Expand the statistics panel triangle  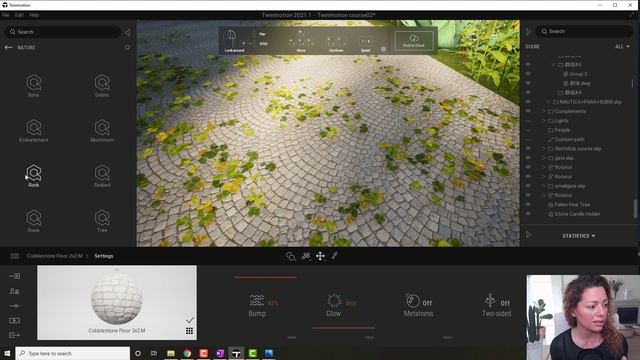(x=529, y=235)
